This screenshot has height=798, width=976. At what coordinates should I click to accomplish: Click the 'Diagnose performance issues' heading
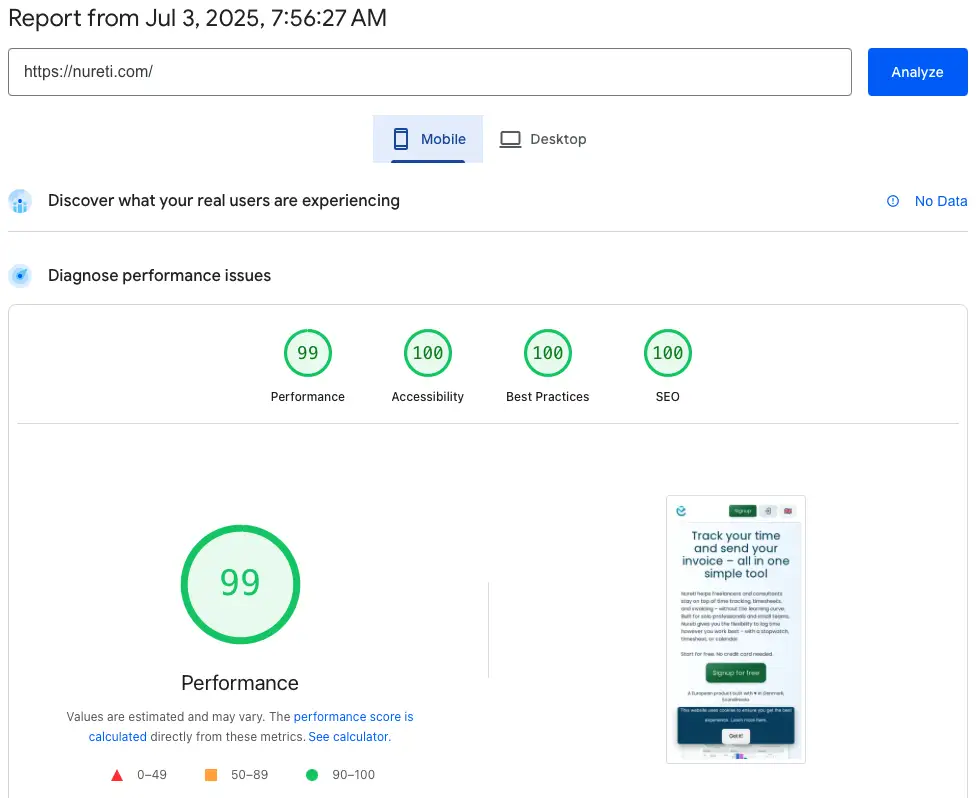tap(159, 275)
